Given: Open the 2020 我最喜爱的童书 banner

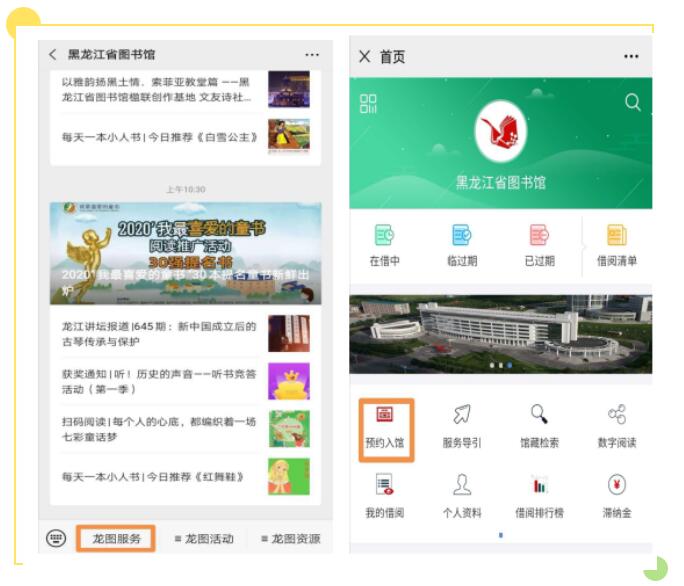Looking at the screenshot, I should 185,253.
